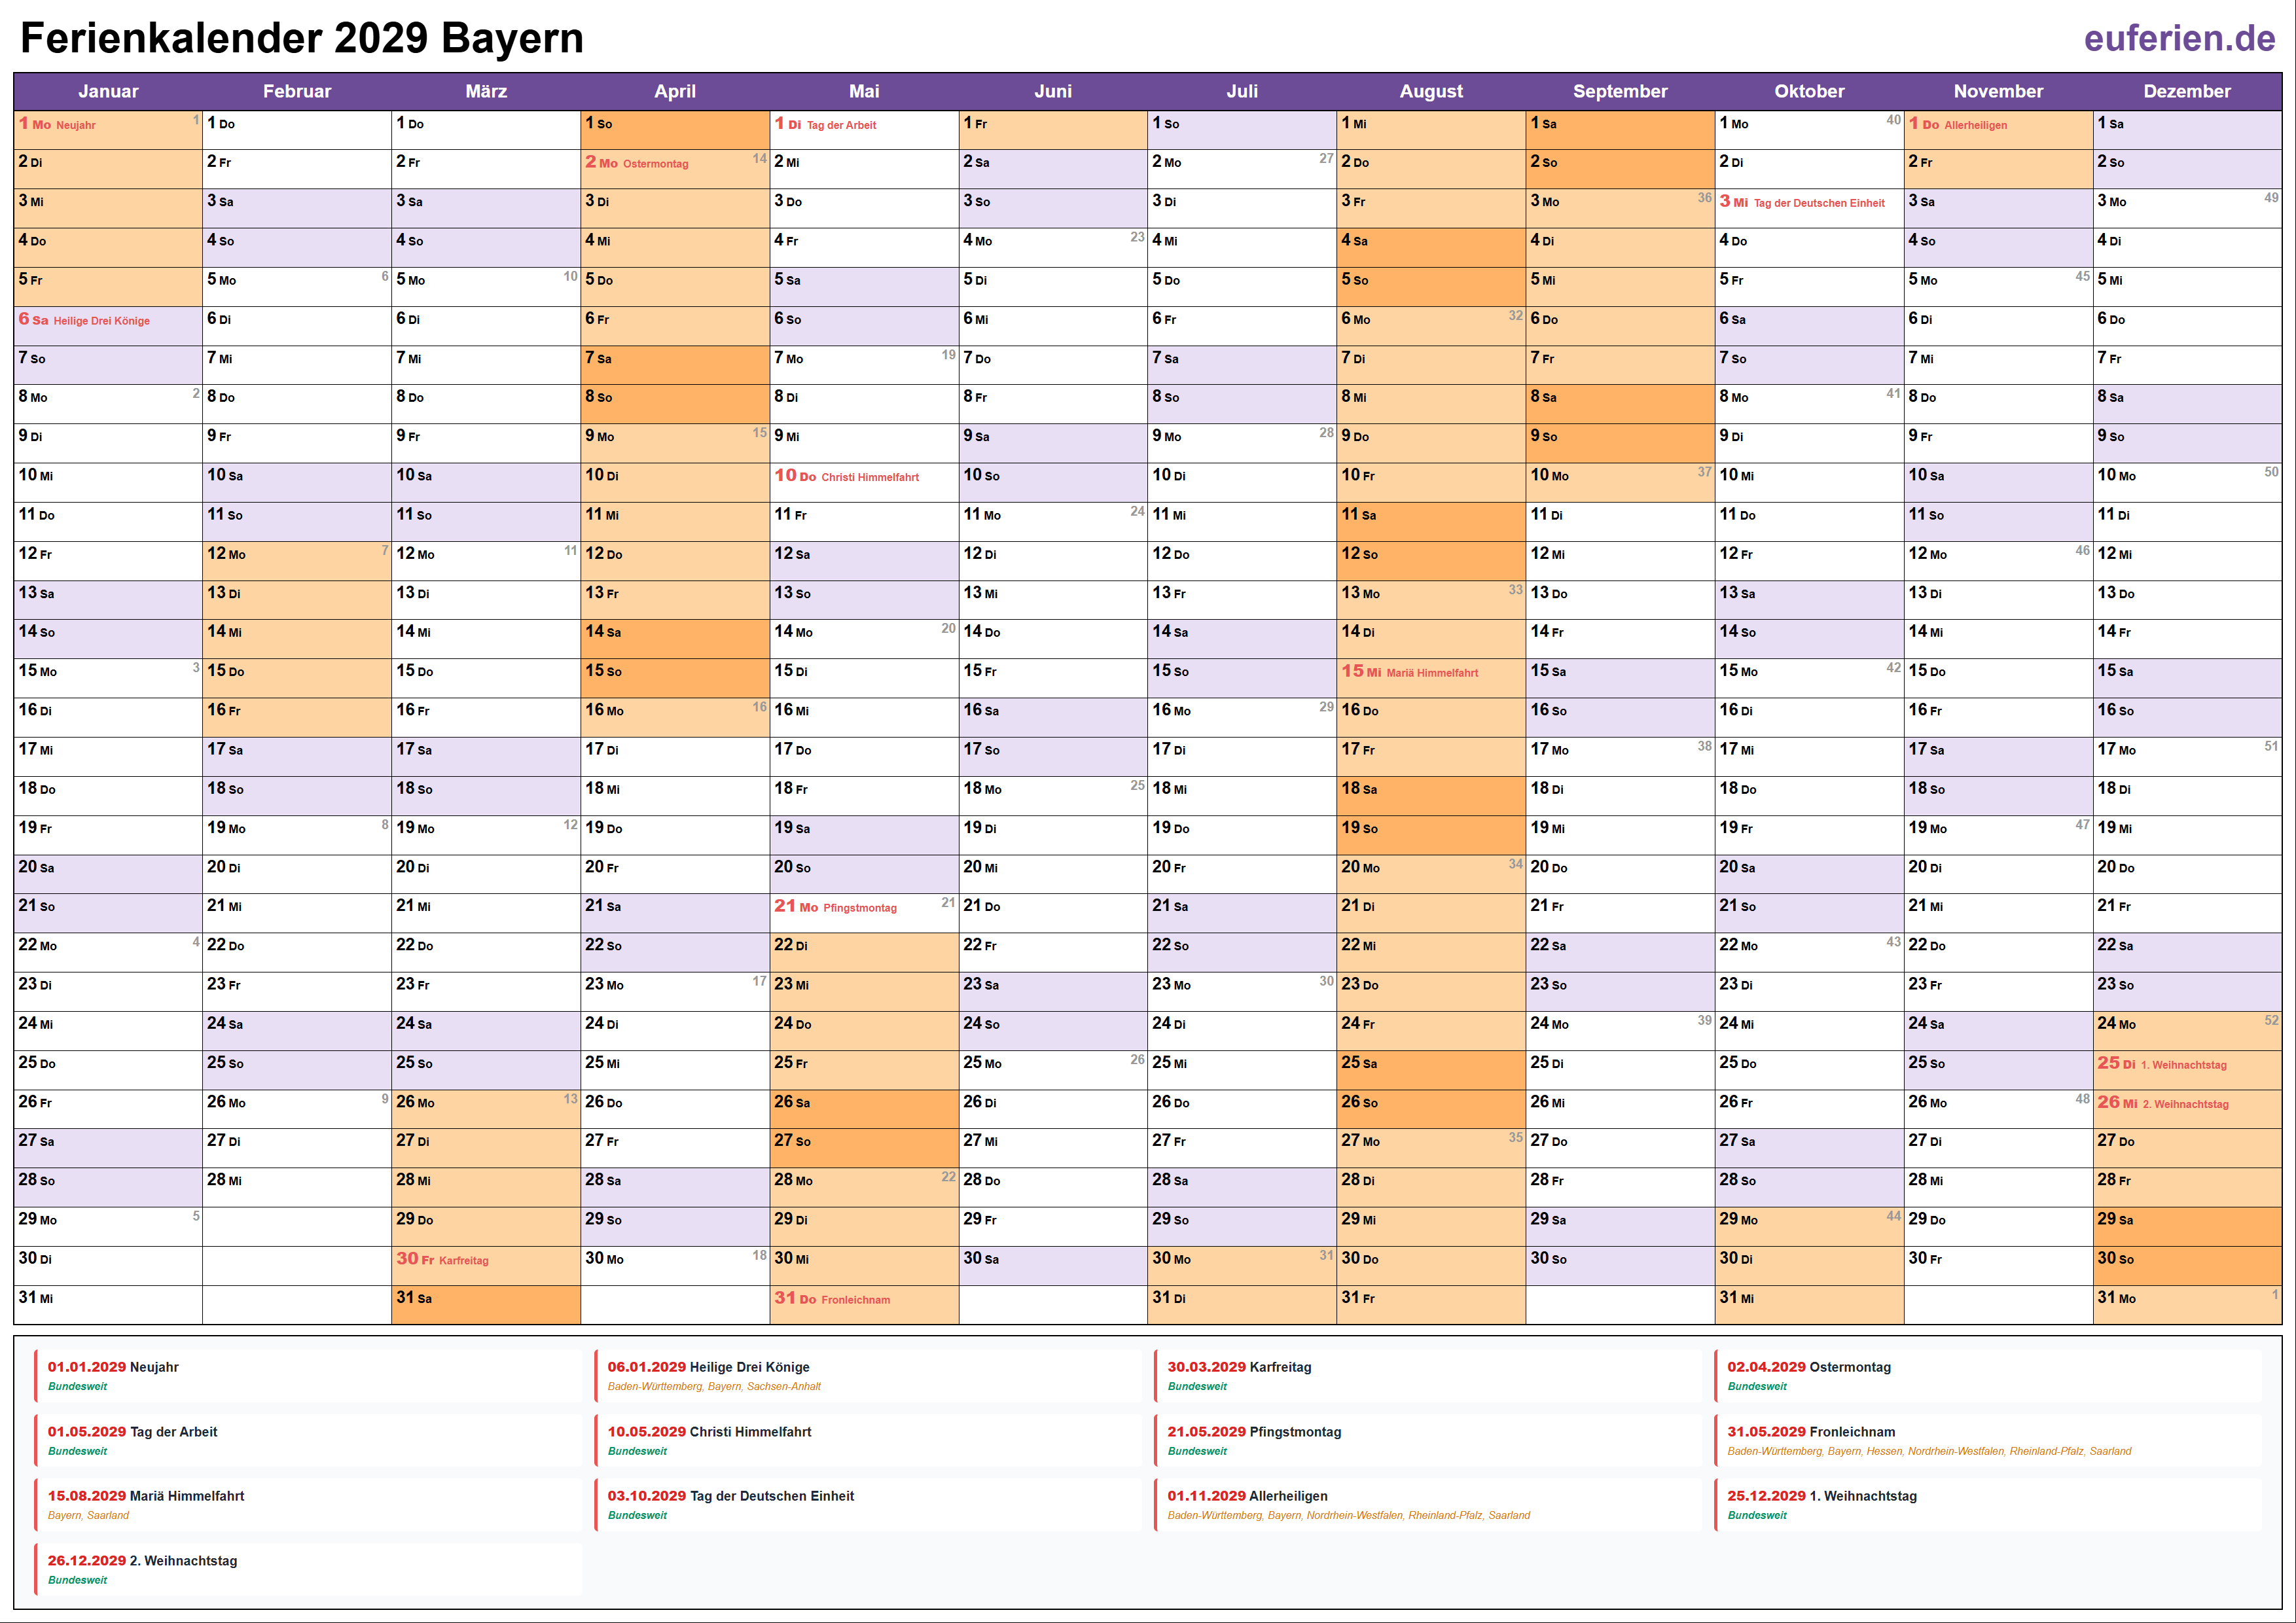Click the Dezember column header

2186,91
